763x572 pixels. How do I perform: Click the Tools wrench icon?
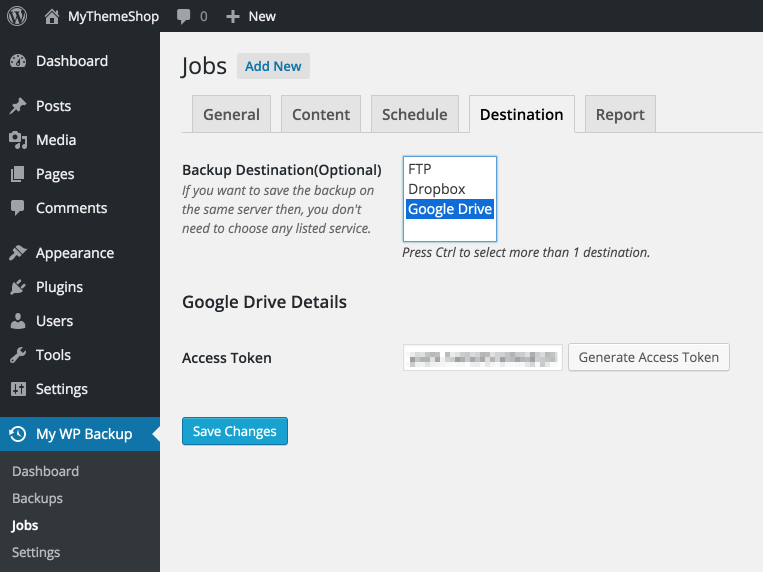(x=18, y=355)
